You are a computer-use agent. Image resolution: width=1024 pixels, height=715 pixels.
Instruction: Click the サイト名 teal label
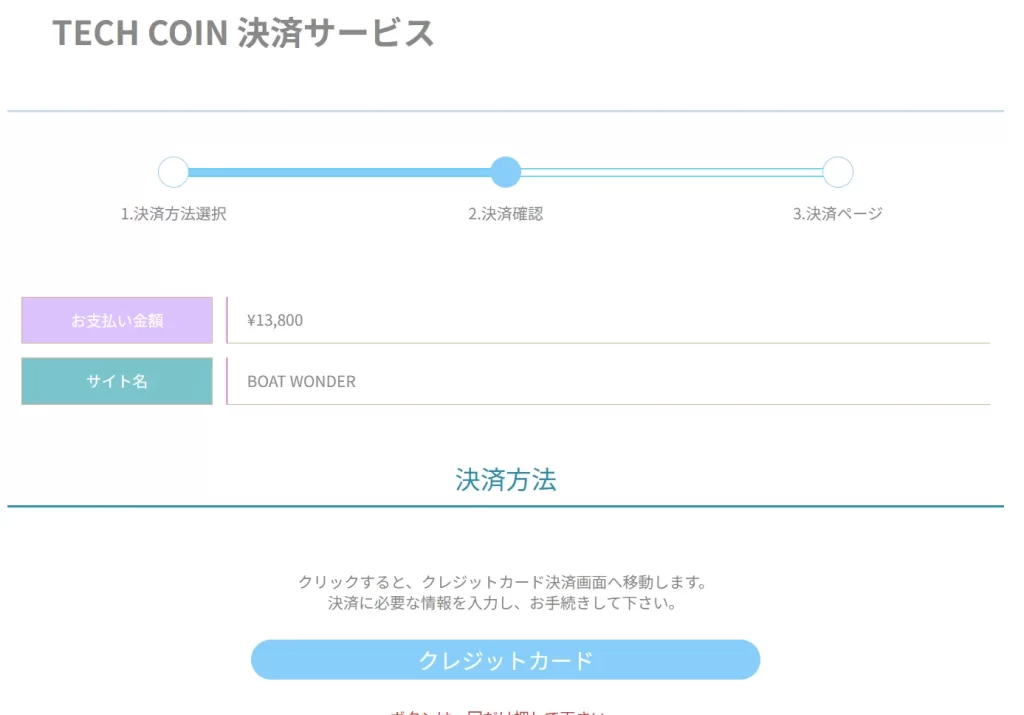pyautogui.click(x=116, y=381)
